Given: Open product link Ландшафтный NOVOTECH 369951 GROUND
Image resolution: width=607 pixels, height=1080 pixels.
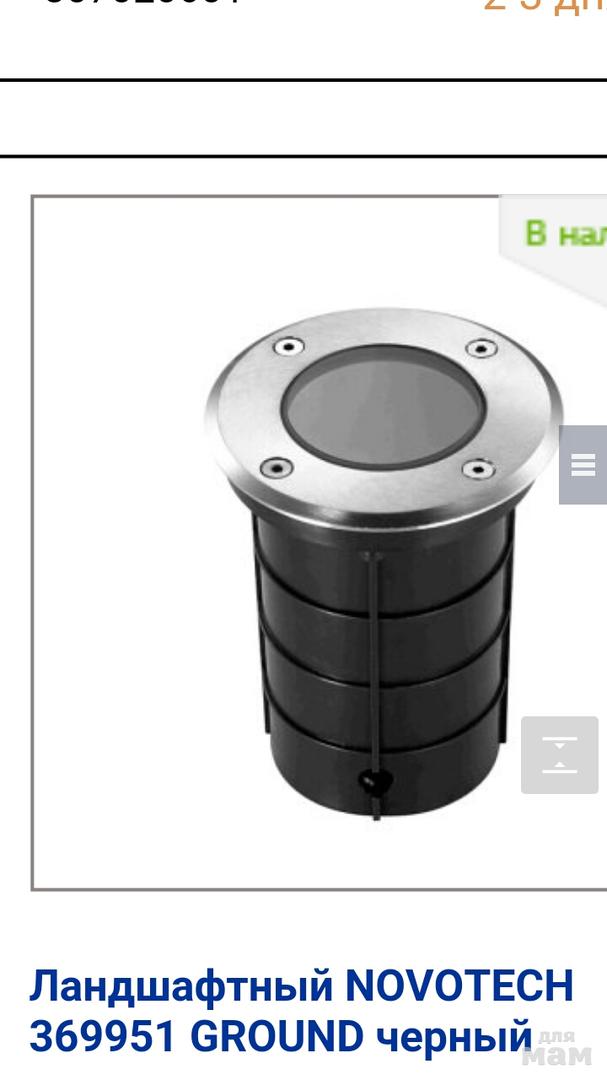Looking at the screenshot, I should [x=301, y=1011].
